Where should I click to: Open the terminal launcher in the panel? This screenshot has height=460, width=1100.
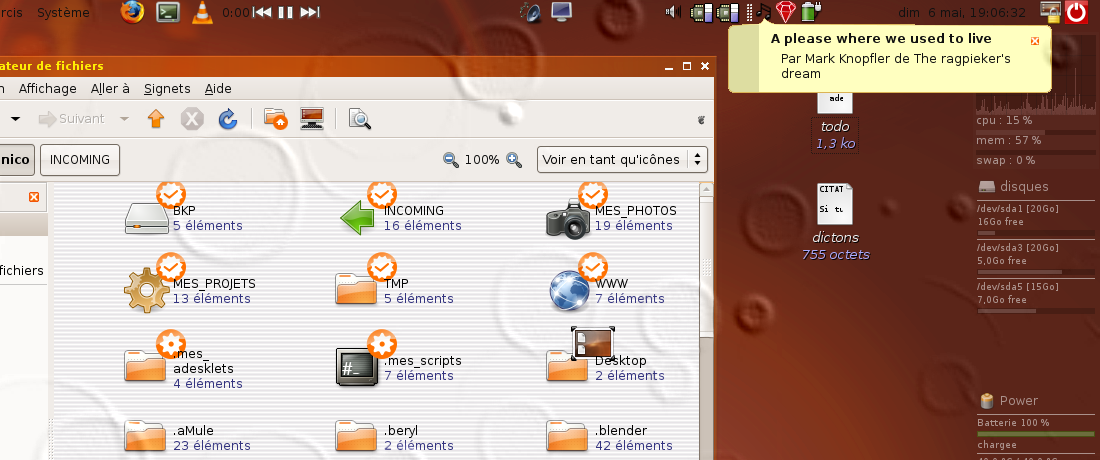(x=167, y=12)
